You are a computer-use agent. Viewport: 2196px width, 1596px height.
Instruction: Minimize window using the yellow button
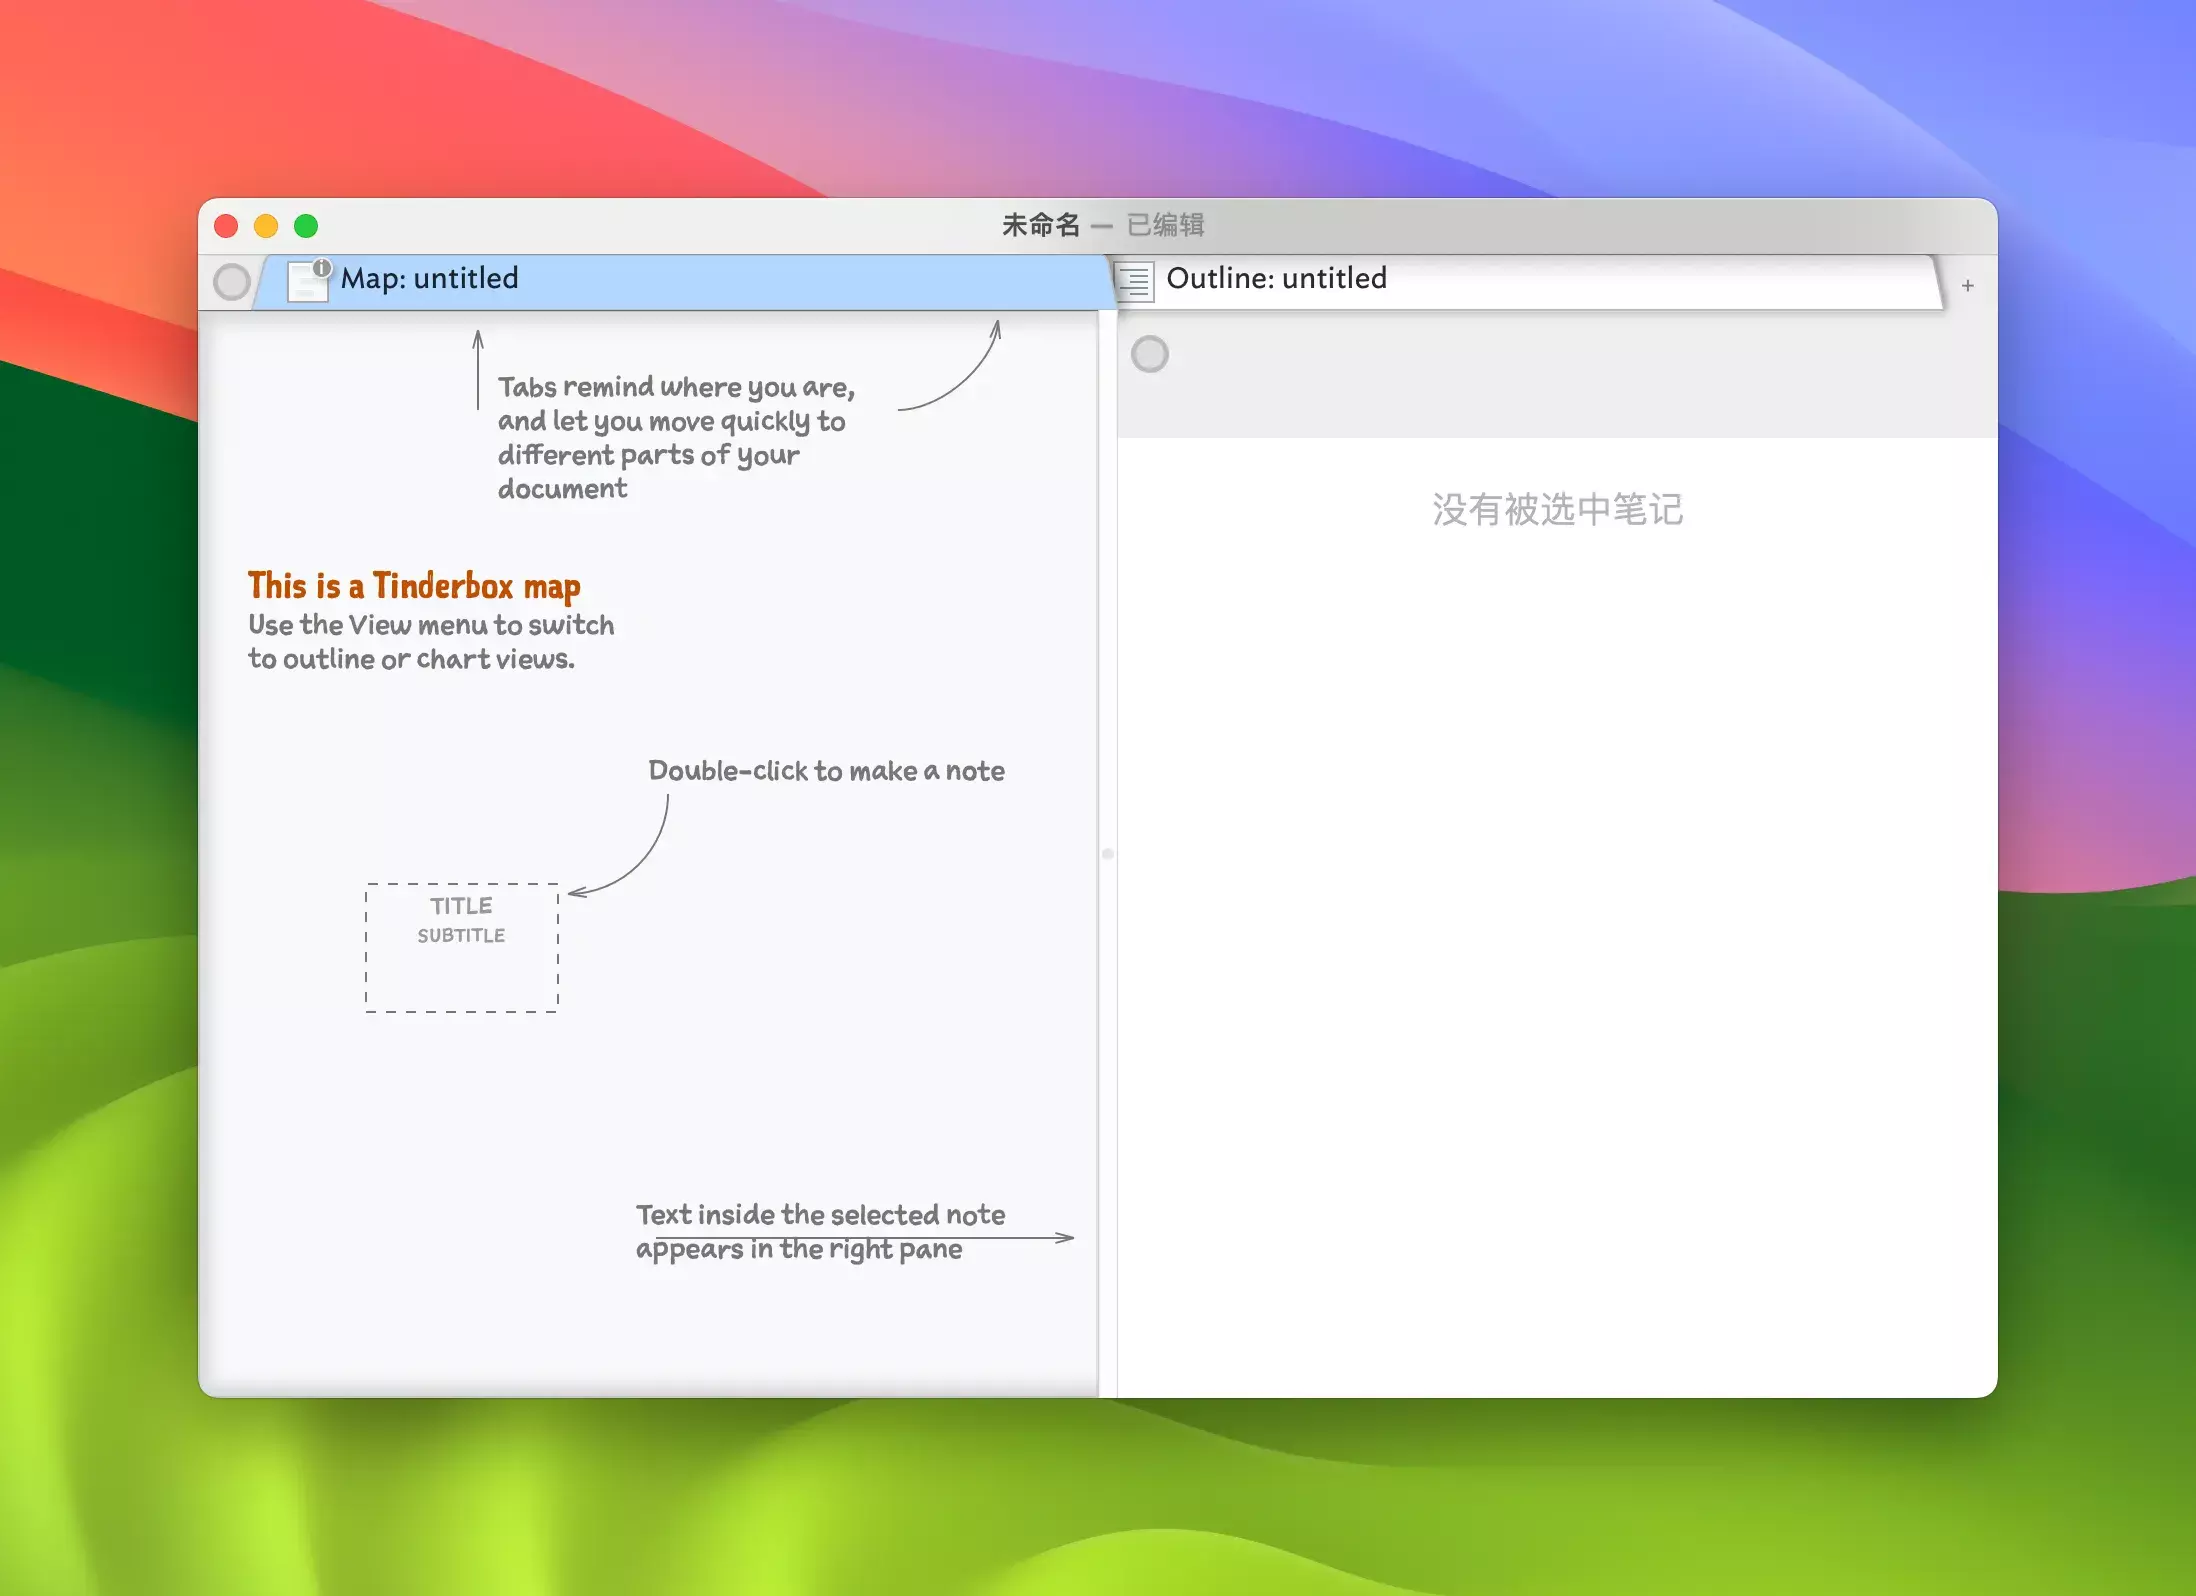click(x=266, y=227)
